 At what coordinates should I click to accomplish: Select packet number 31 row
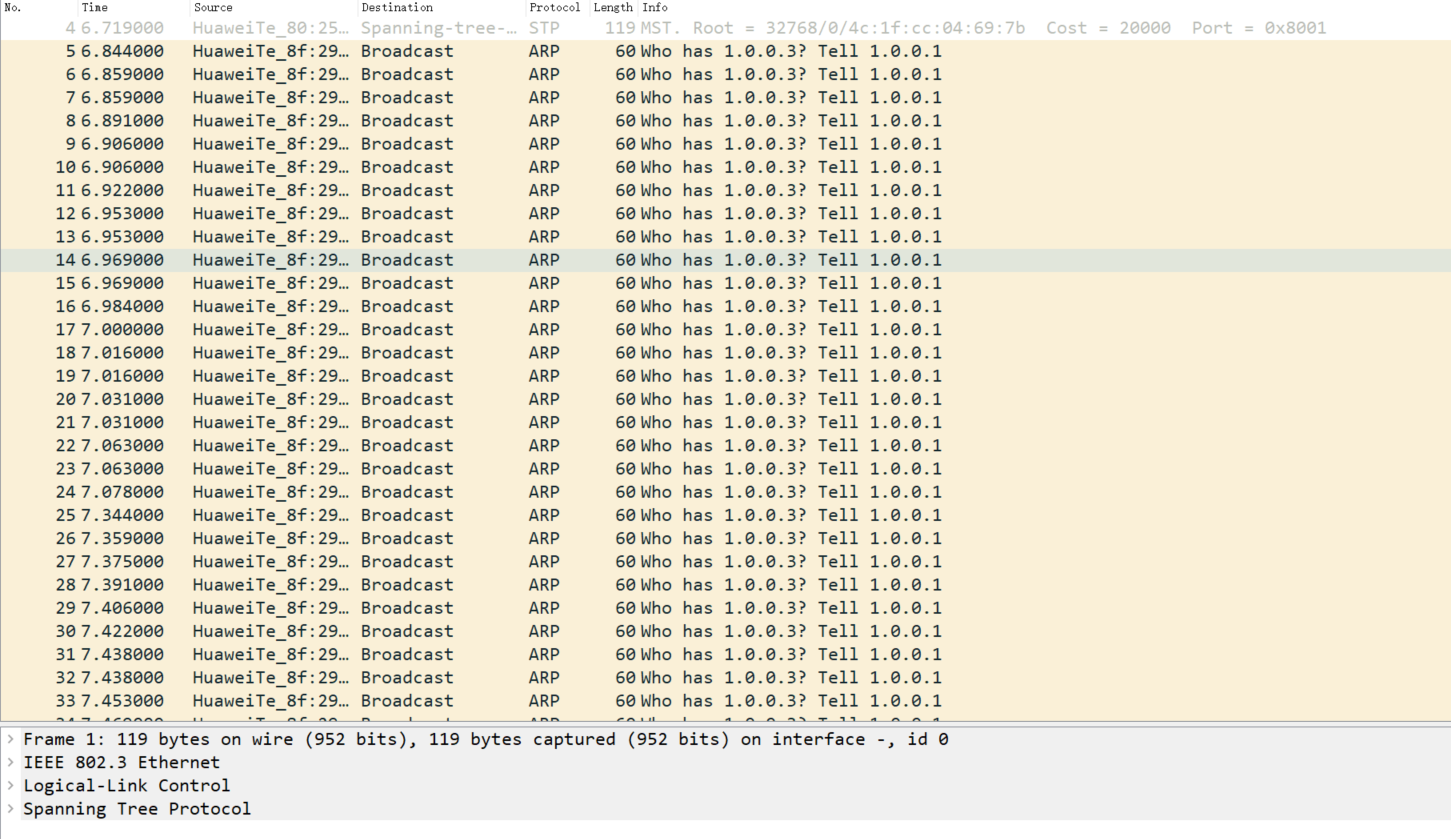coord(725,654)
